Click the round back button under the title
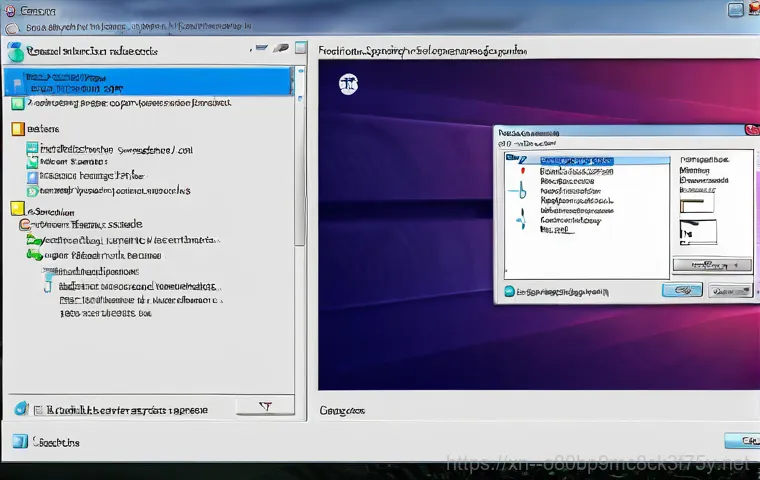This screenshot has width=760, height=480. pos(12,29)
